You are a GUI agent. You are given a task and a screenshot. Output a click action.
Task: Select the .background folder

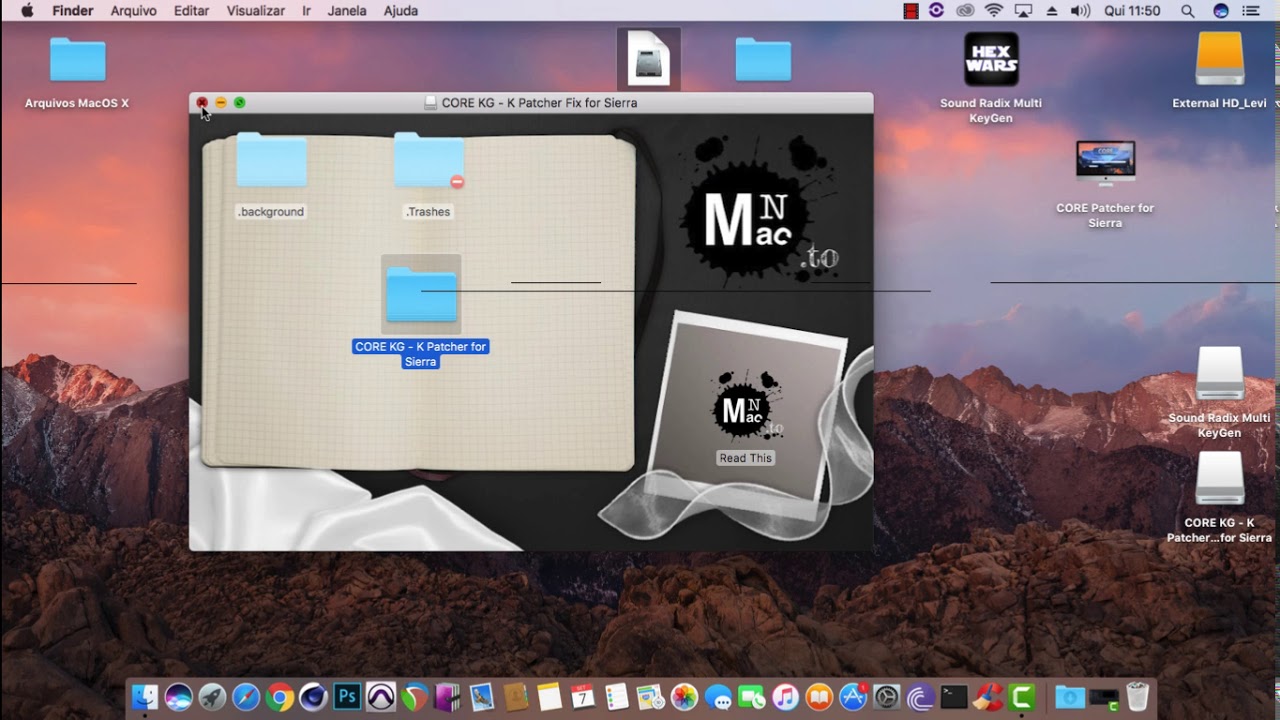(x=271, y=162)
